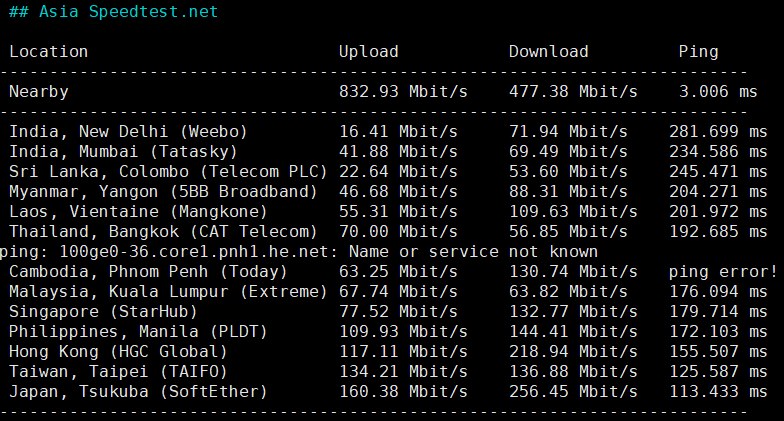Click 'Taiwan, Taipei (TAIFO)' location
This screenshot has height=421, width=784.
(x=118, y=372)
